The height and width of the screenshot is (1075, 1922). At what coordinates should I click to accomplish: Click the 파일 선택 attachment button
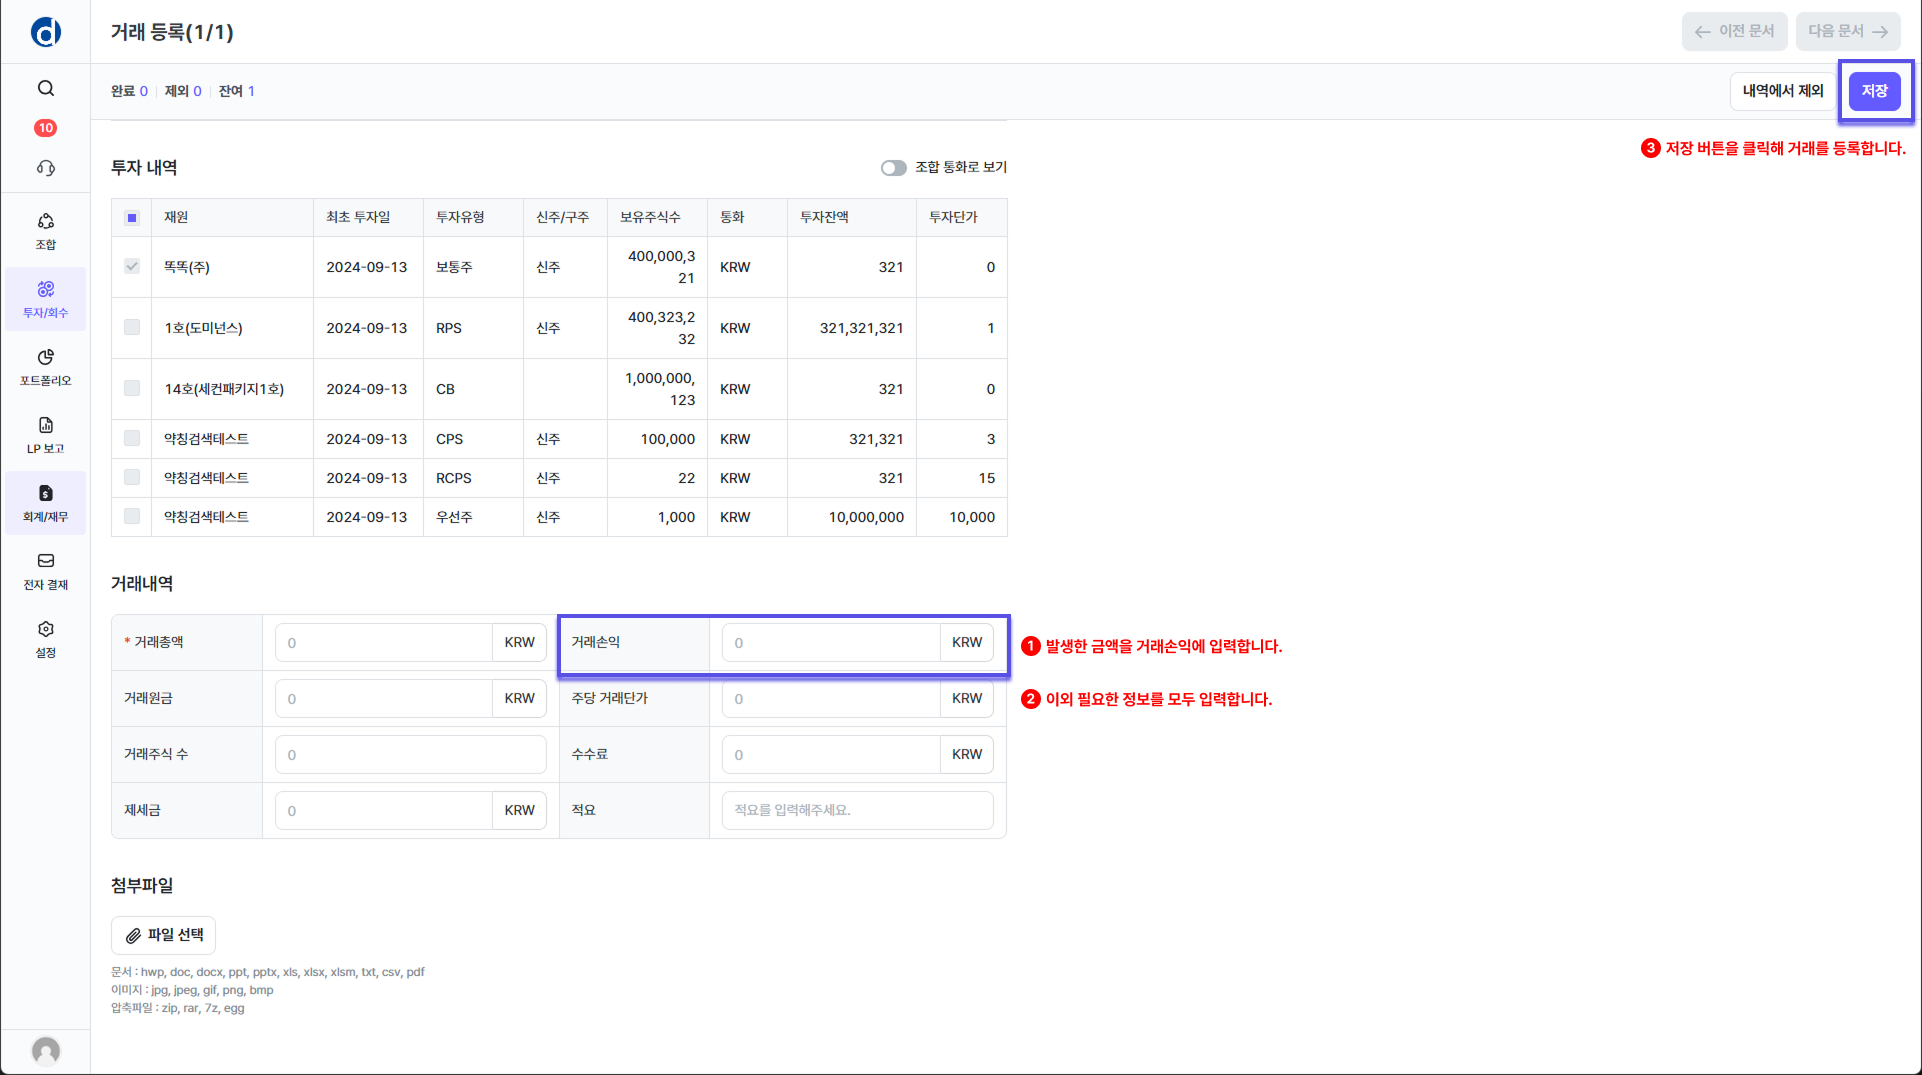click(164, 935)
